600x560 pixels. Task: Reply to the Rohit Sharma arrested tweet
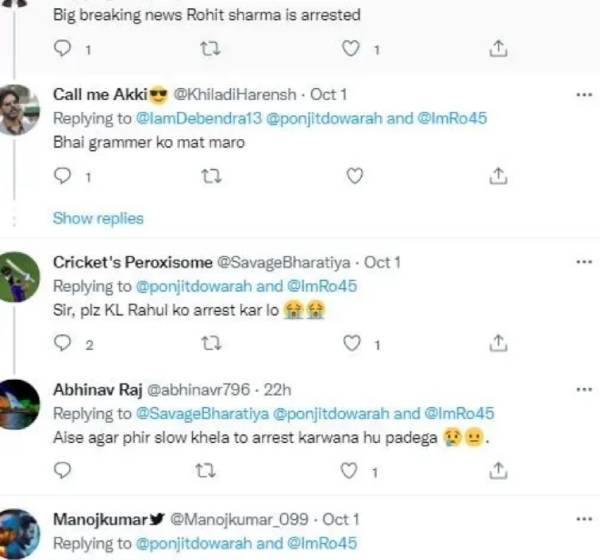[63, 48]
